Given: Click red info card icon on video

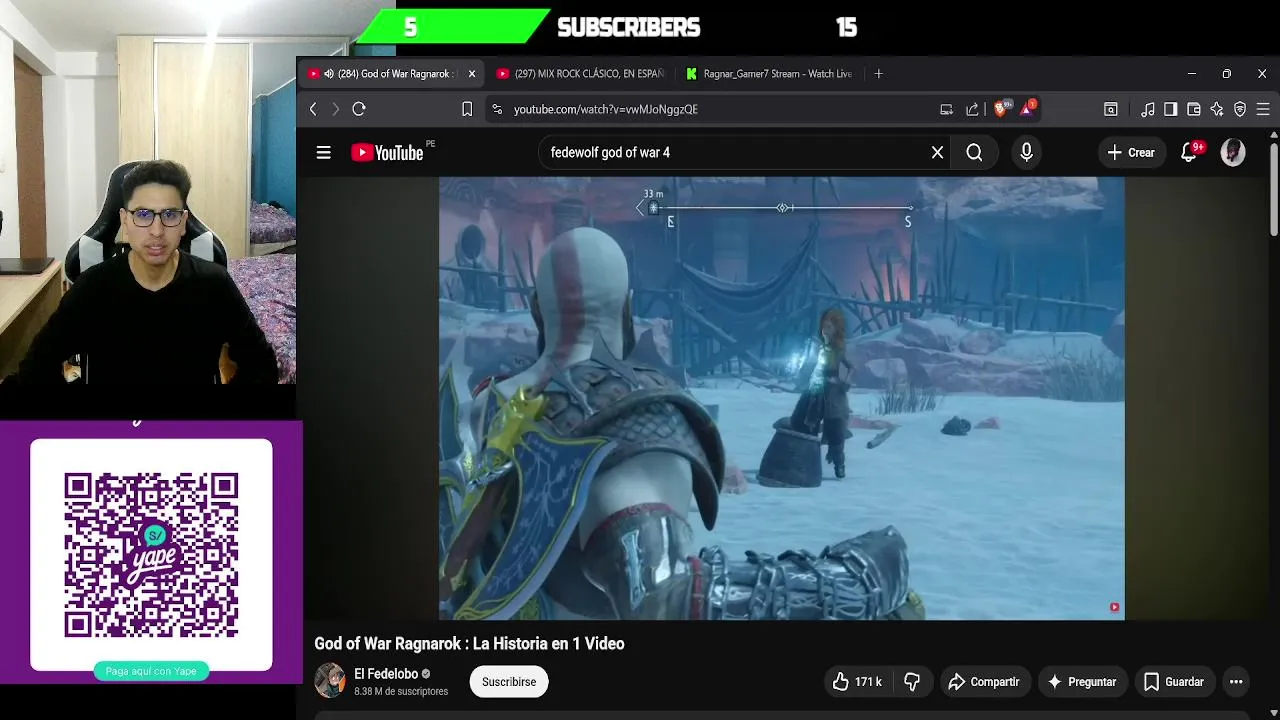Looking at the screenshot, I should [x=1114, y=607].
